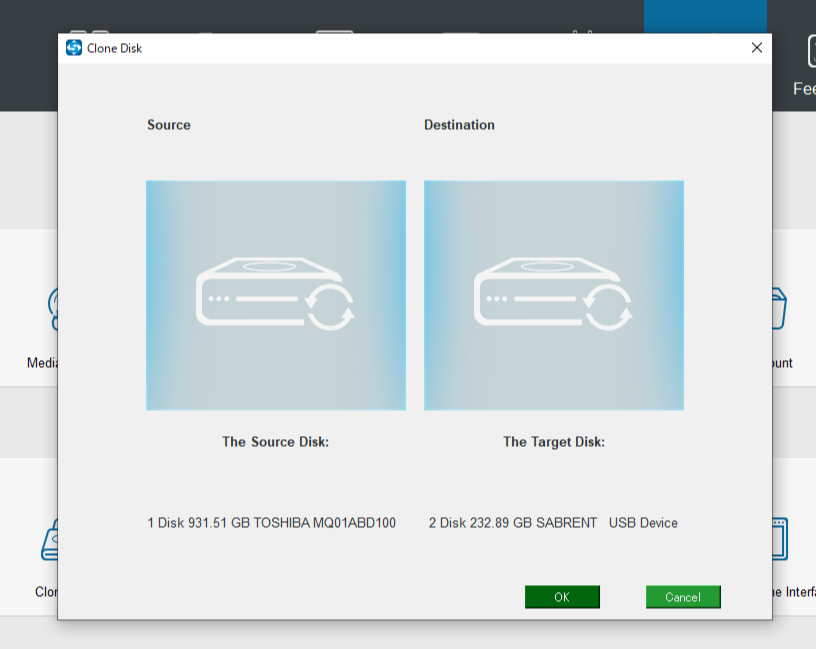
Task: Select the Destination disk image panel
Action: 554,295
